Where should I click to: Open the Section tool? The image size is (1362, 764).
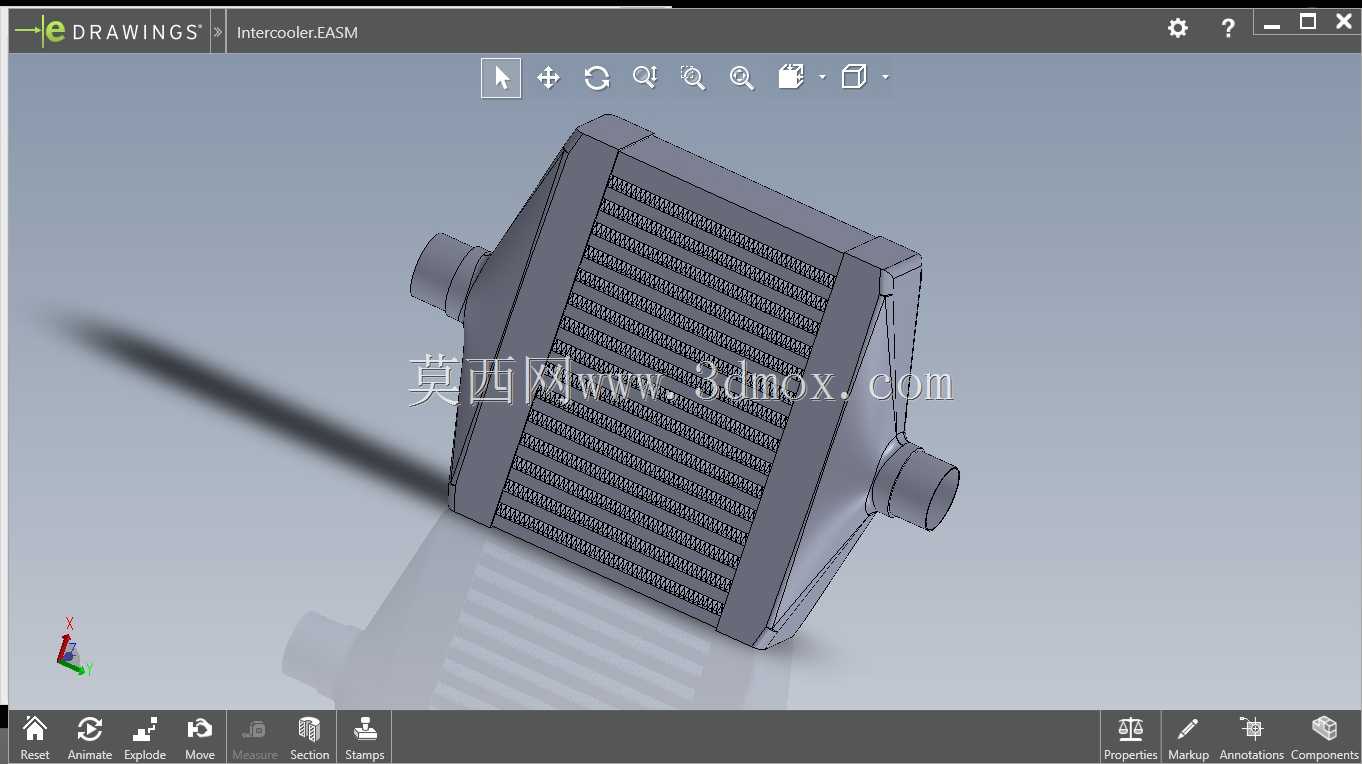[310, 737]
